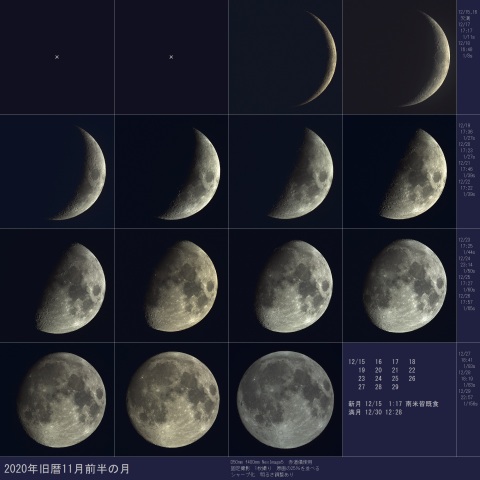Click date '25' in the date table
The width and height of the screenshot is (480, 480).
click(x=395, y=379)
